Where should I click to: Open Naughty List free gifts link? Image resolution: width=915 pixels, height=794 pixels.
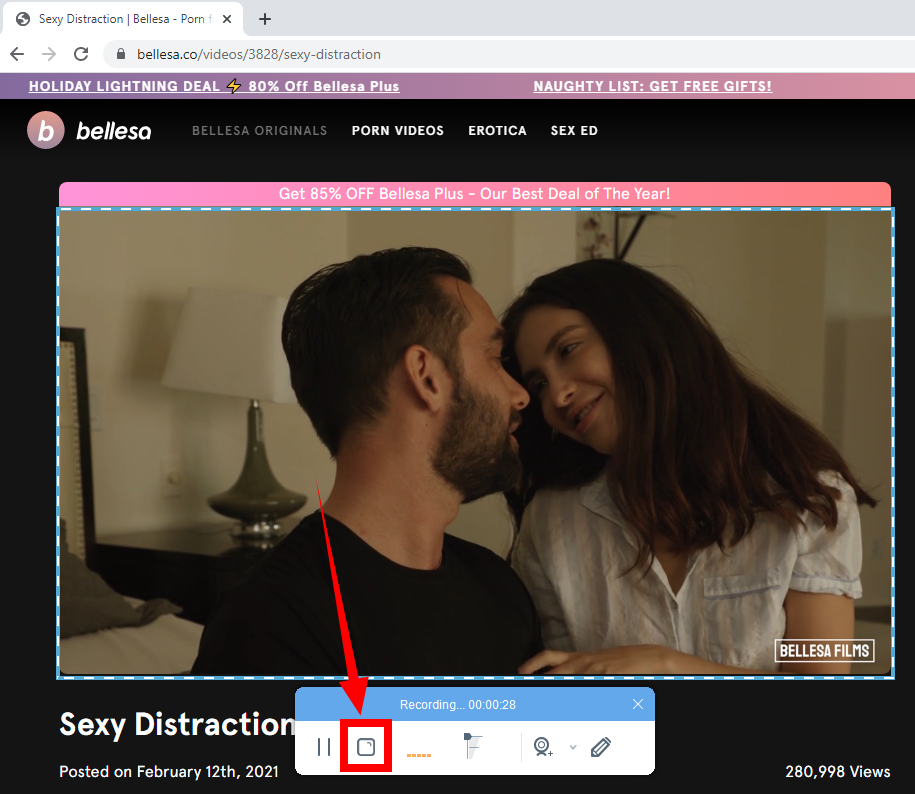652,86
